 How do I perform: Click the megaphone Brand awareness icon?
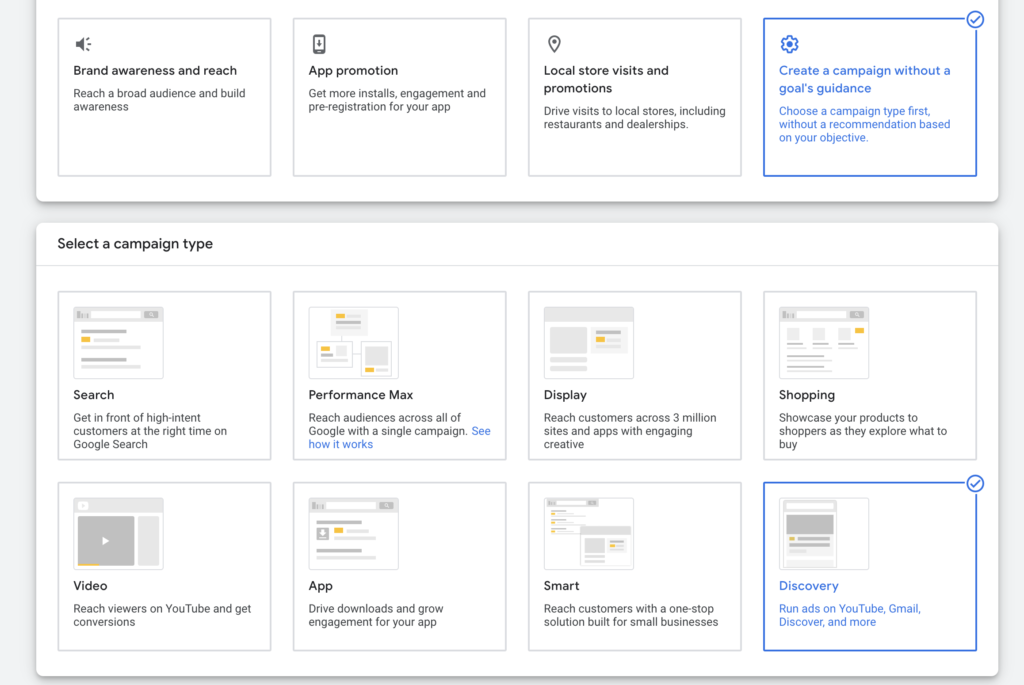tap(83, 44)
